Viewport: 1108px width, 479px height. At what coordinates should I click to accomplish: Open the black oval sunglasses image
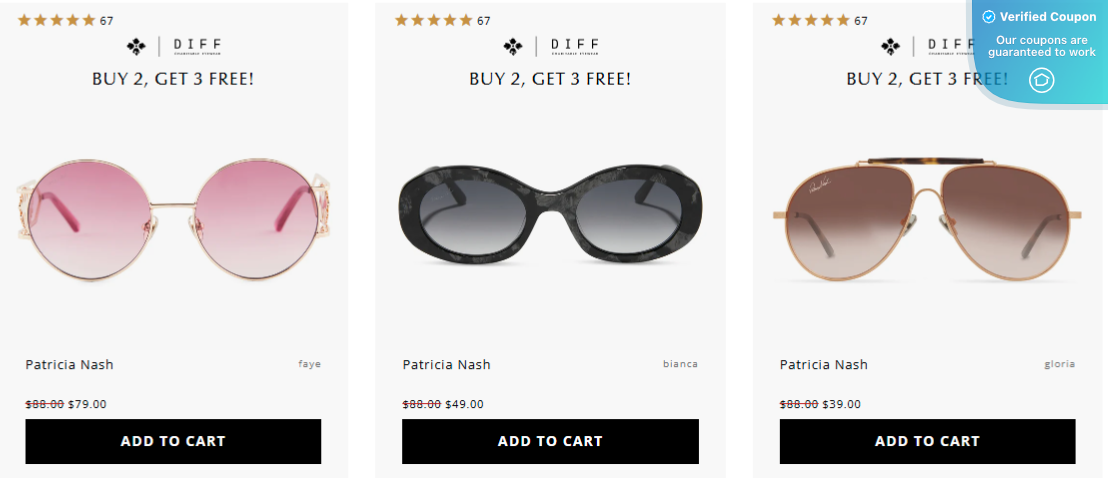click(550, 212)
